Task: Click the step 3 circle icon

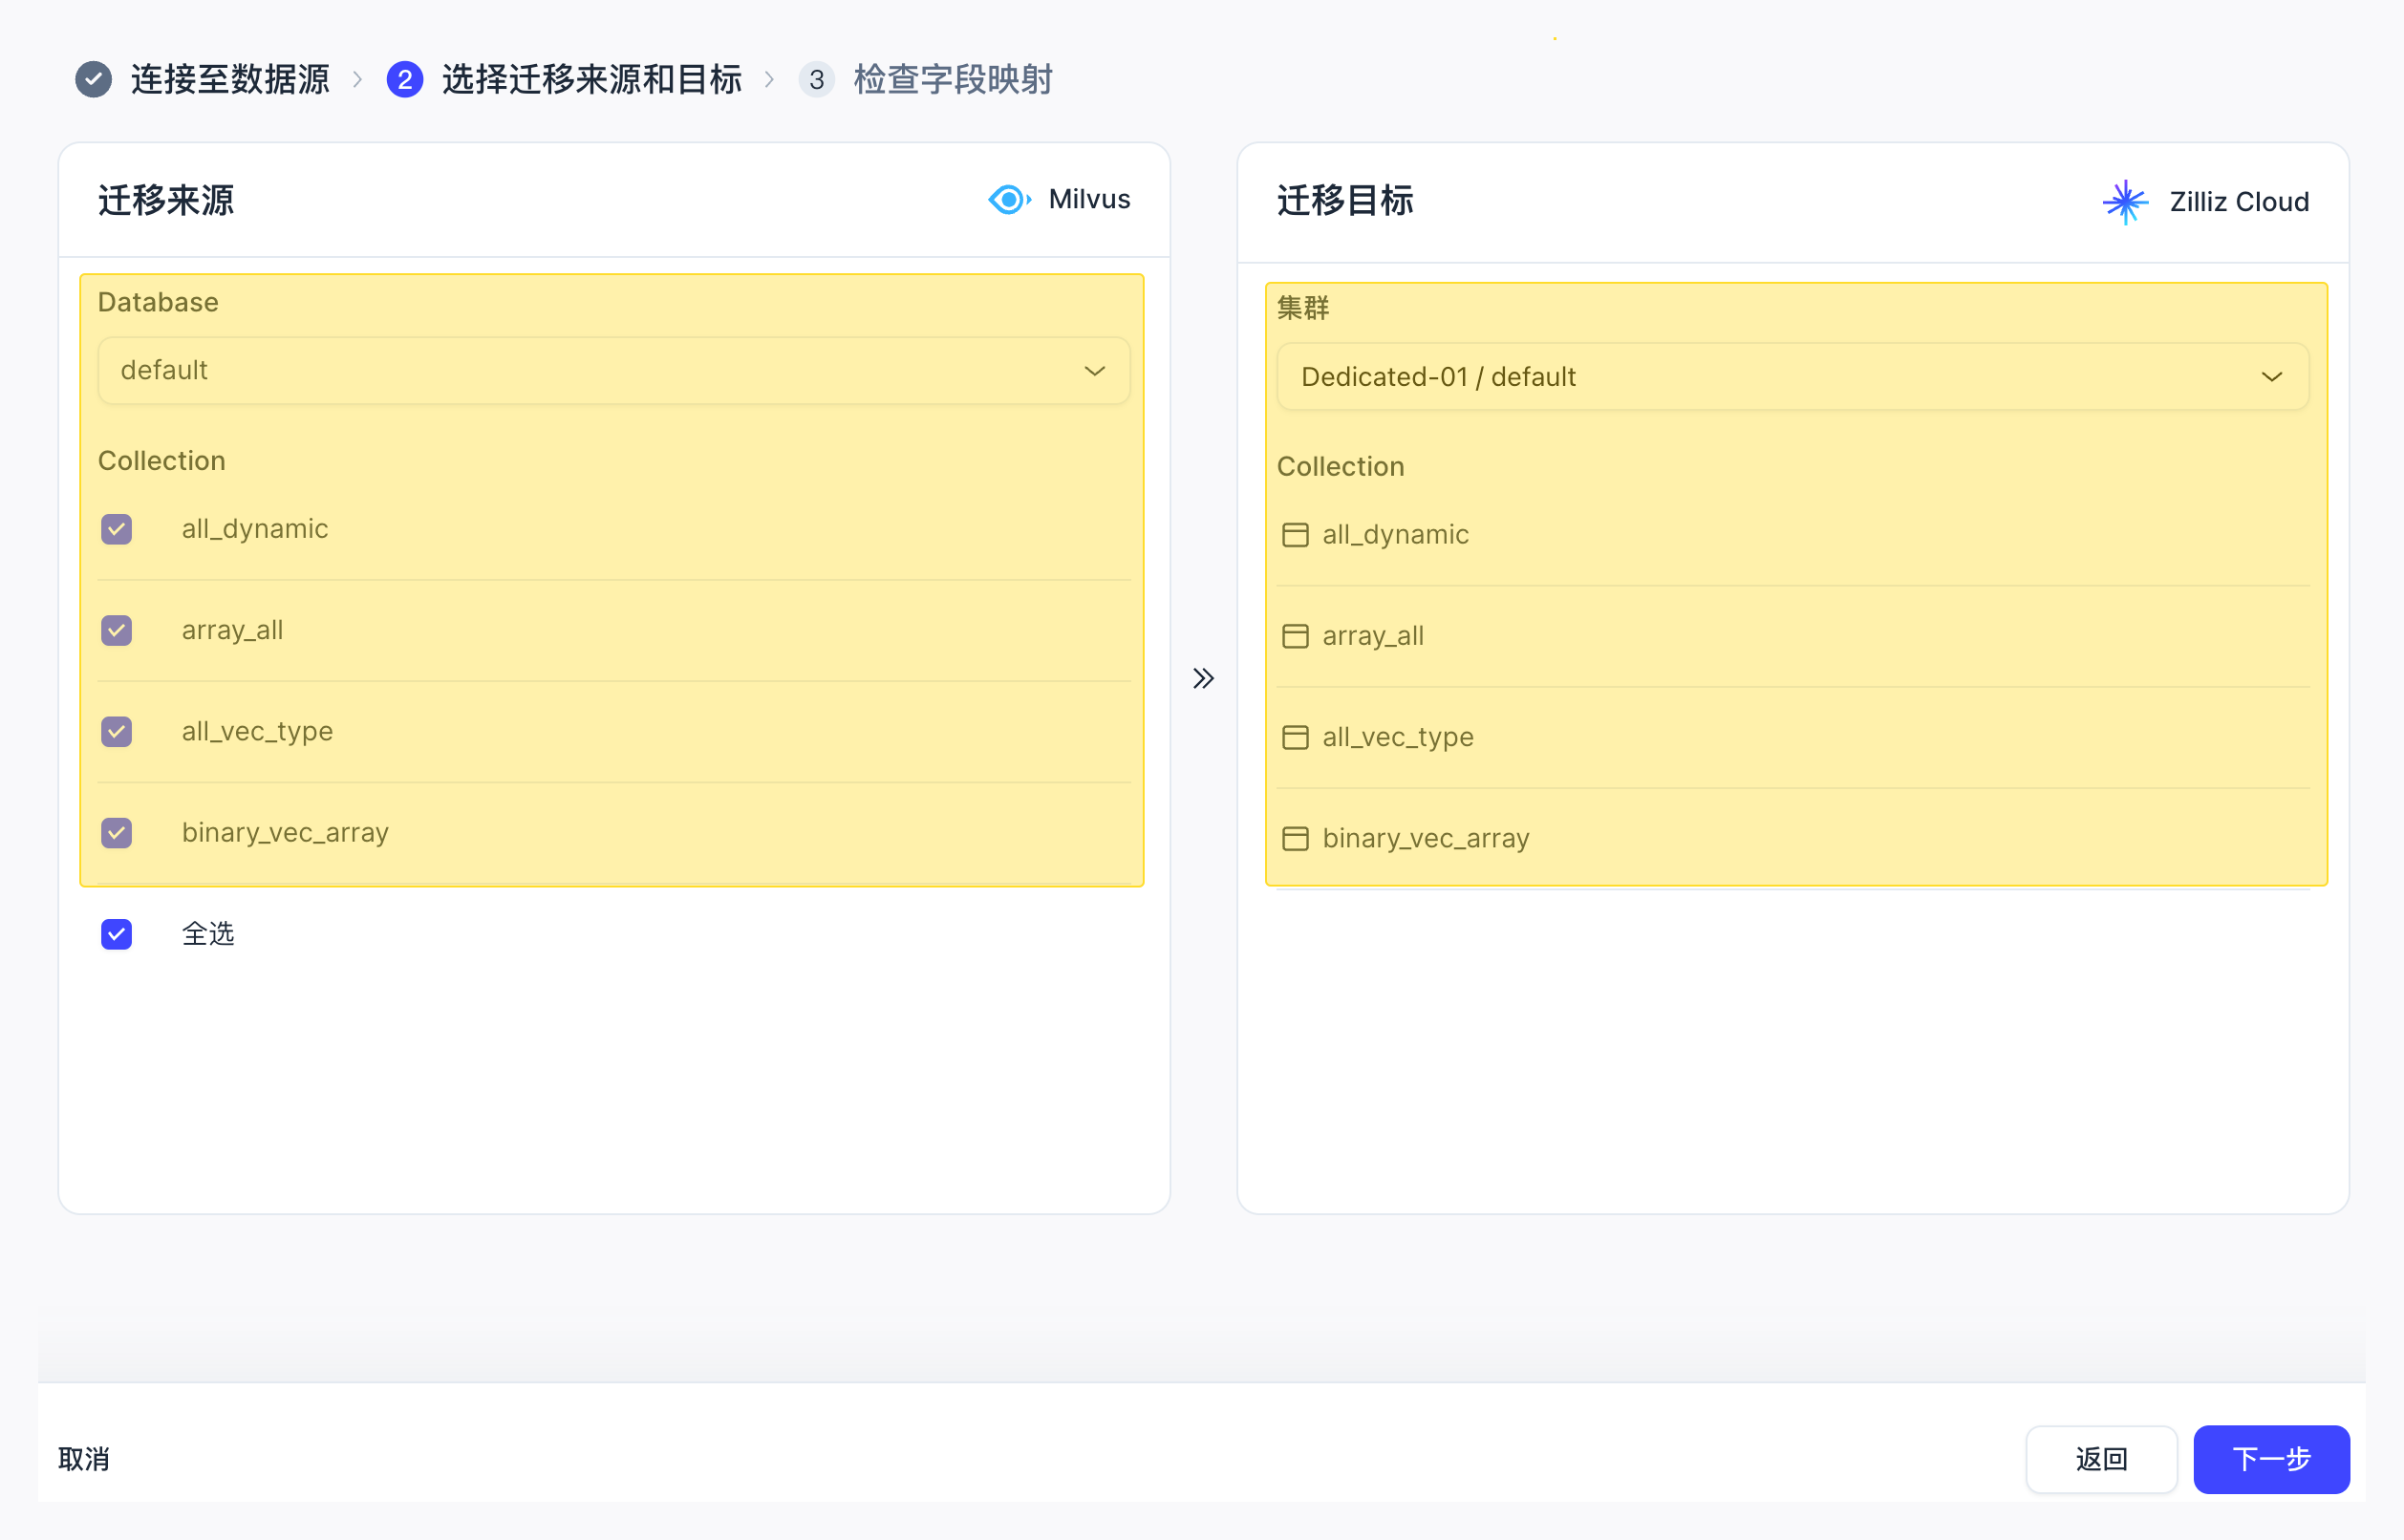Action: [x=817, y=79]
